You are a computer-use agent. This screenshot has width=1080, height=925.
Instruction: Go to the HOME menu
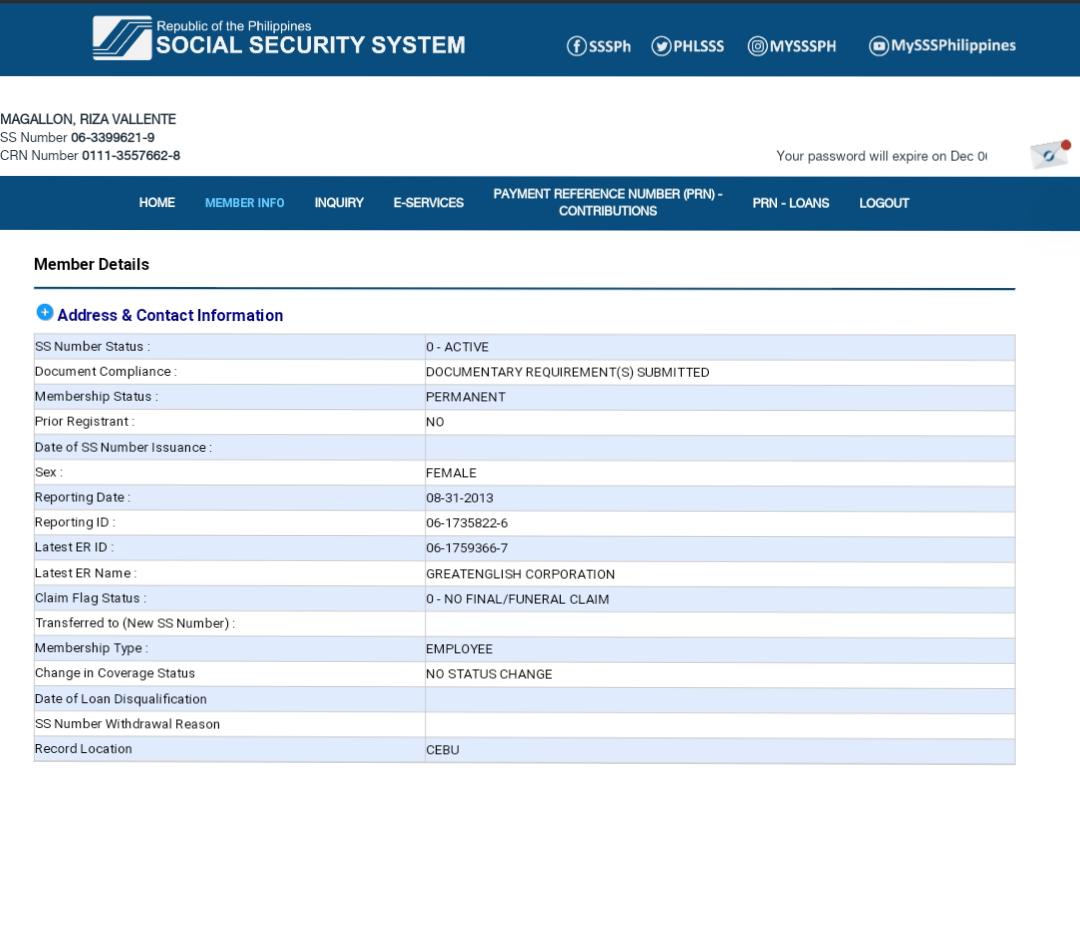pyautogui.click(x=157, y=203)
